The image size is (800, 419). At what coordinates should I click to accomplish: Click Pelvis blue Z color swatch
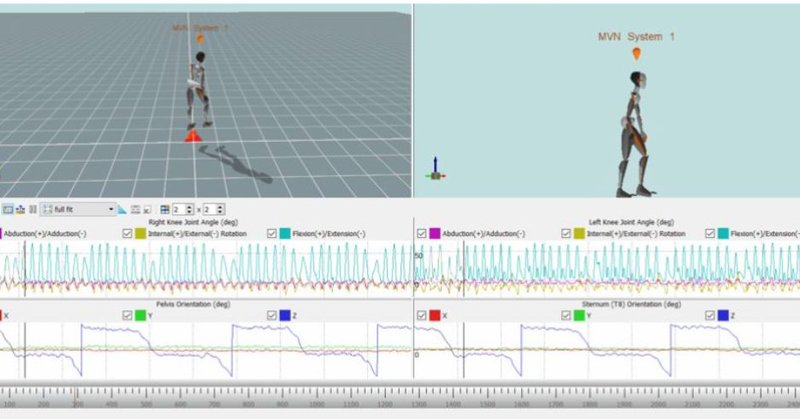[x=285, y=315]
